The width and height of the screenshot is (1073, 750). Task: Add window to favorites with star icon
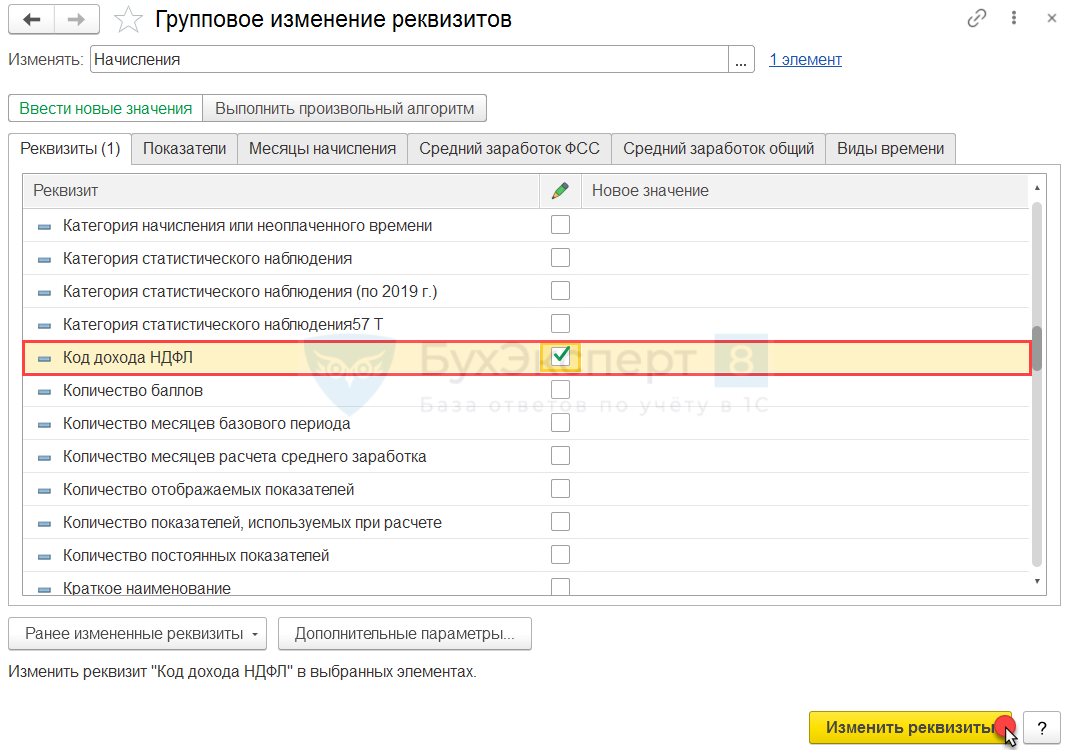click(x=128, y=19)
